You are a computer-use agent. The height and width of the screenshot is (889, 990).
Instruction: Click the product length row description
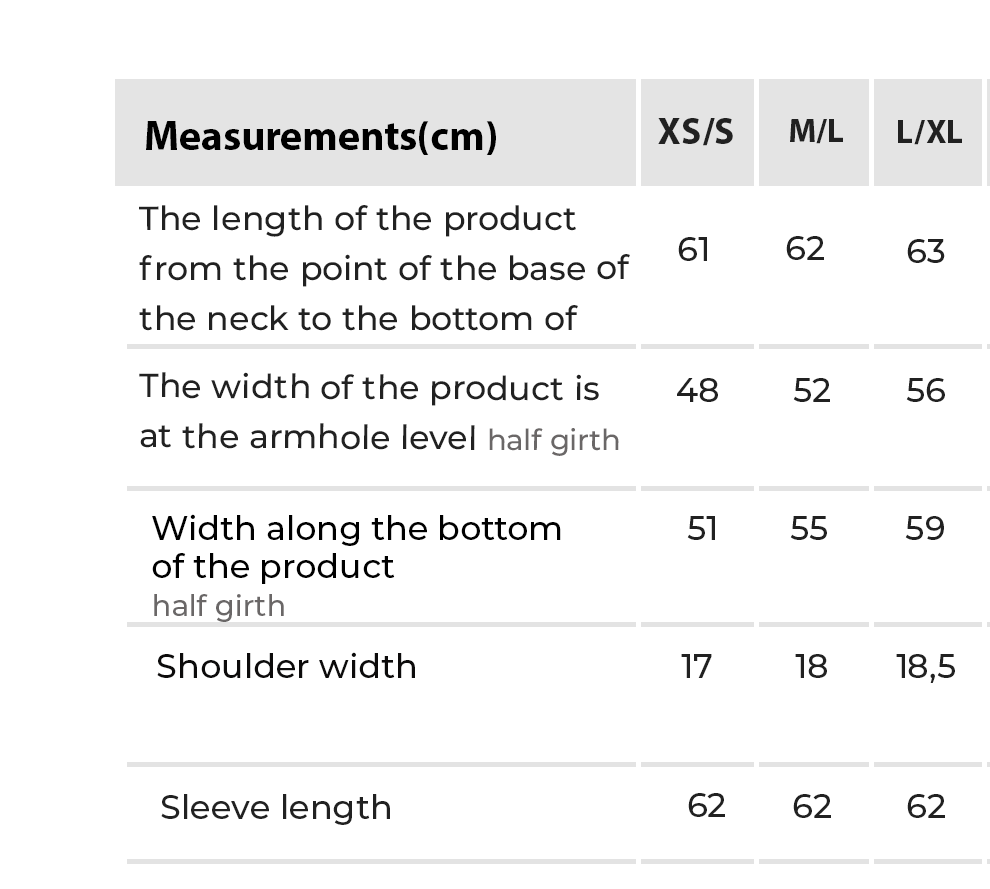[x=383, y=268]
